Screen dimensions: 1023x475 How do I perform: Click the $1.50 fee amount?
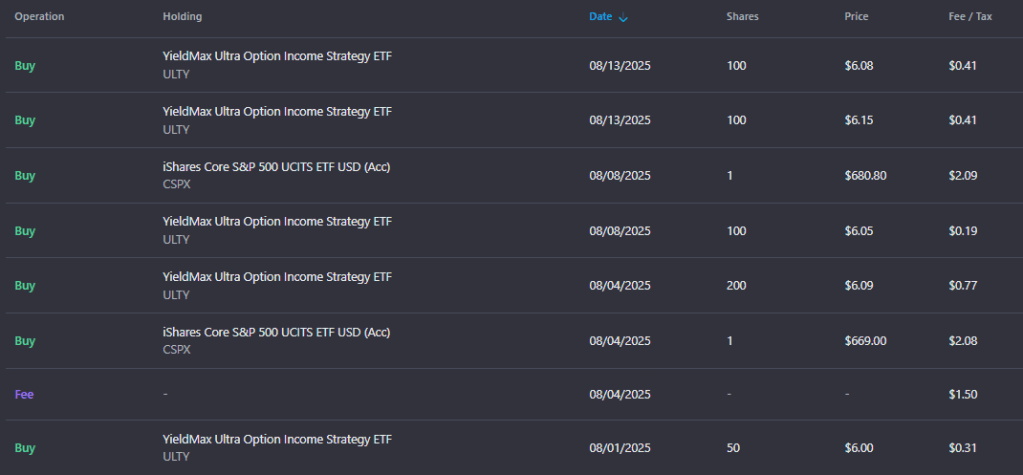coord(963,395)
